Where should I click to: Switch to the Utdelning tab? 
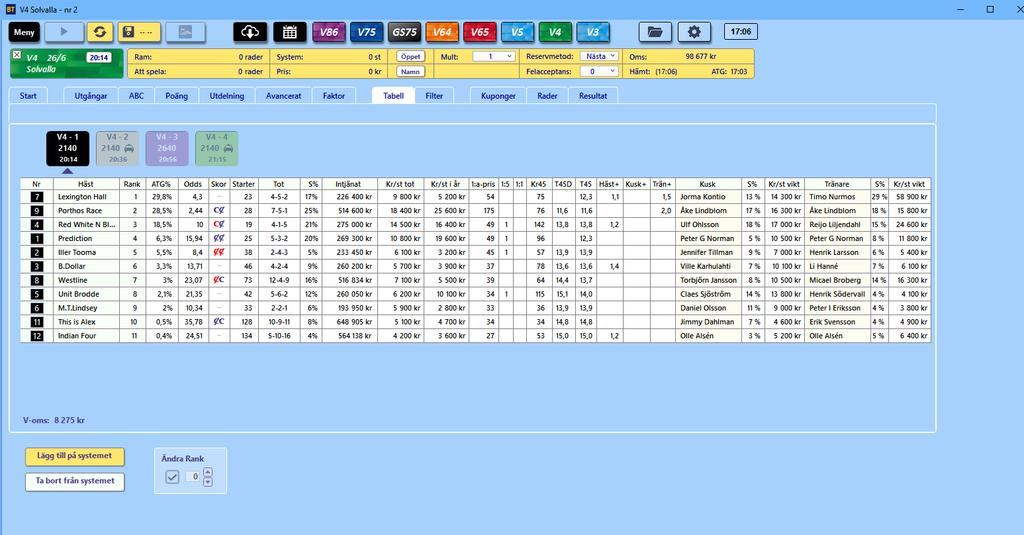pyautogui.click(x=227, y=96)
